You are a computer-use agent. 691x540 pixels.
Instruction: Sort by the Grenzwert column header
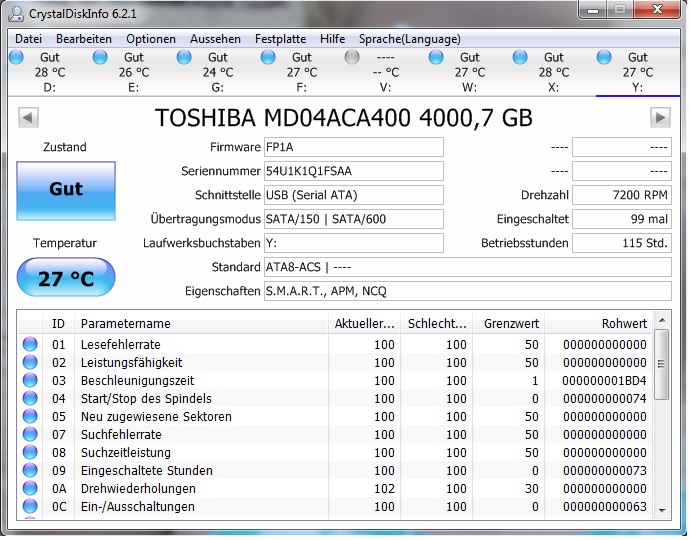tap(509, 324)
